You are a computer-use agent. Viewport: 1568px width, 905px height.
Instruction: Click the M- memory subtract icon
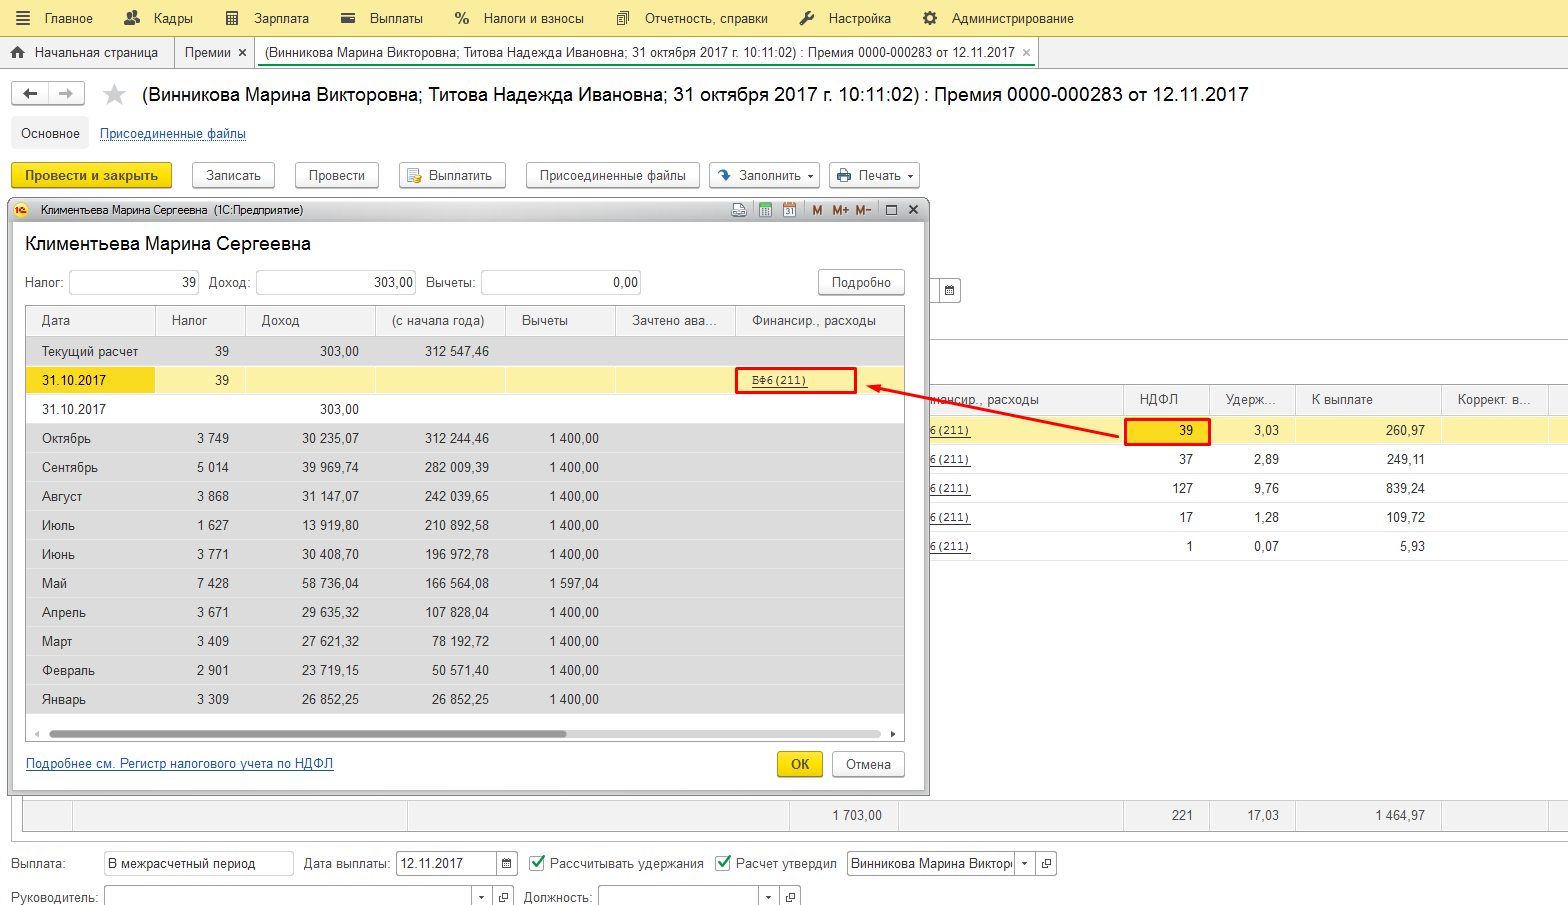[863, 210]
